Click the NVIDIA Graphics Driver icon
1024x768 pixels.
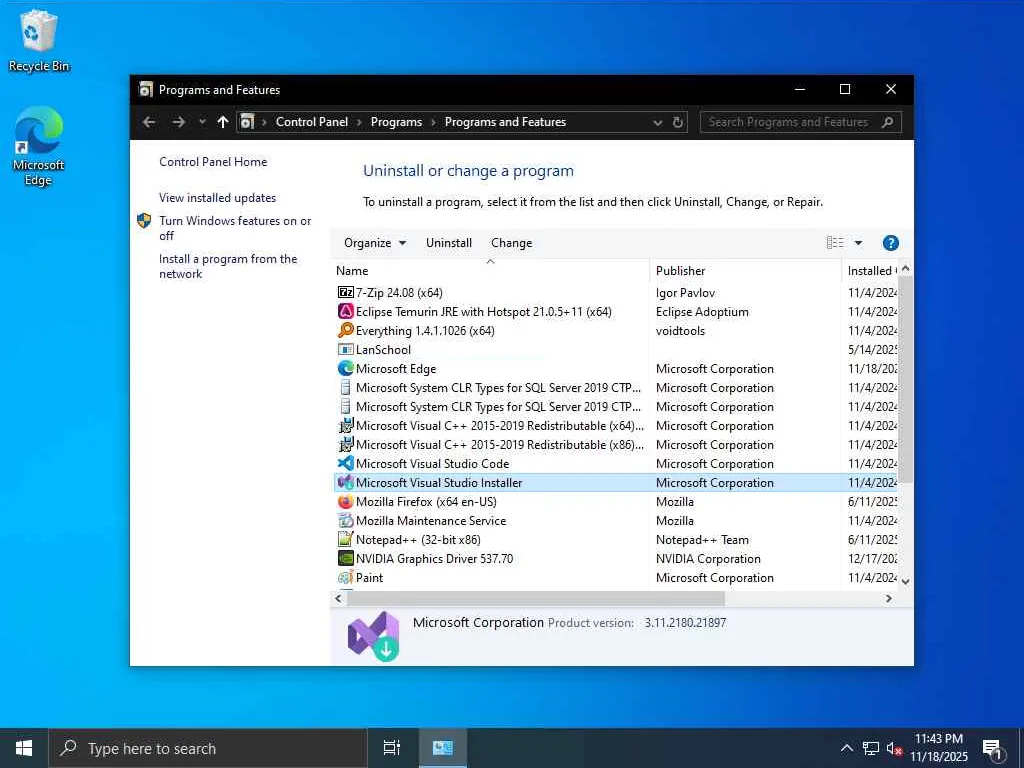[345, 558]
